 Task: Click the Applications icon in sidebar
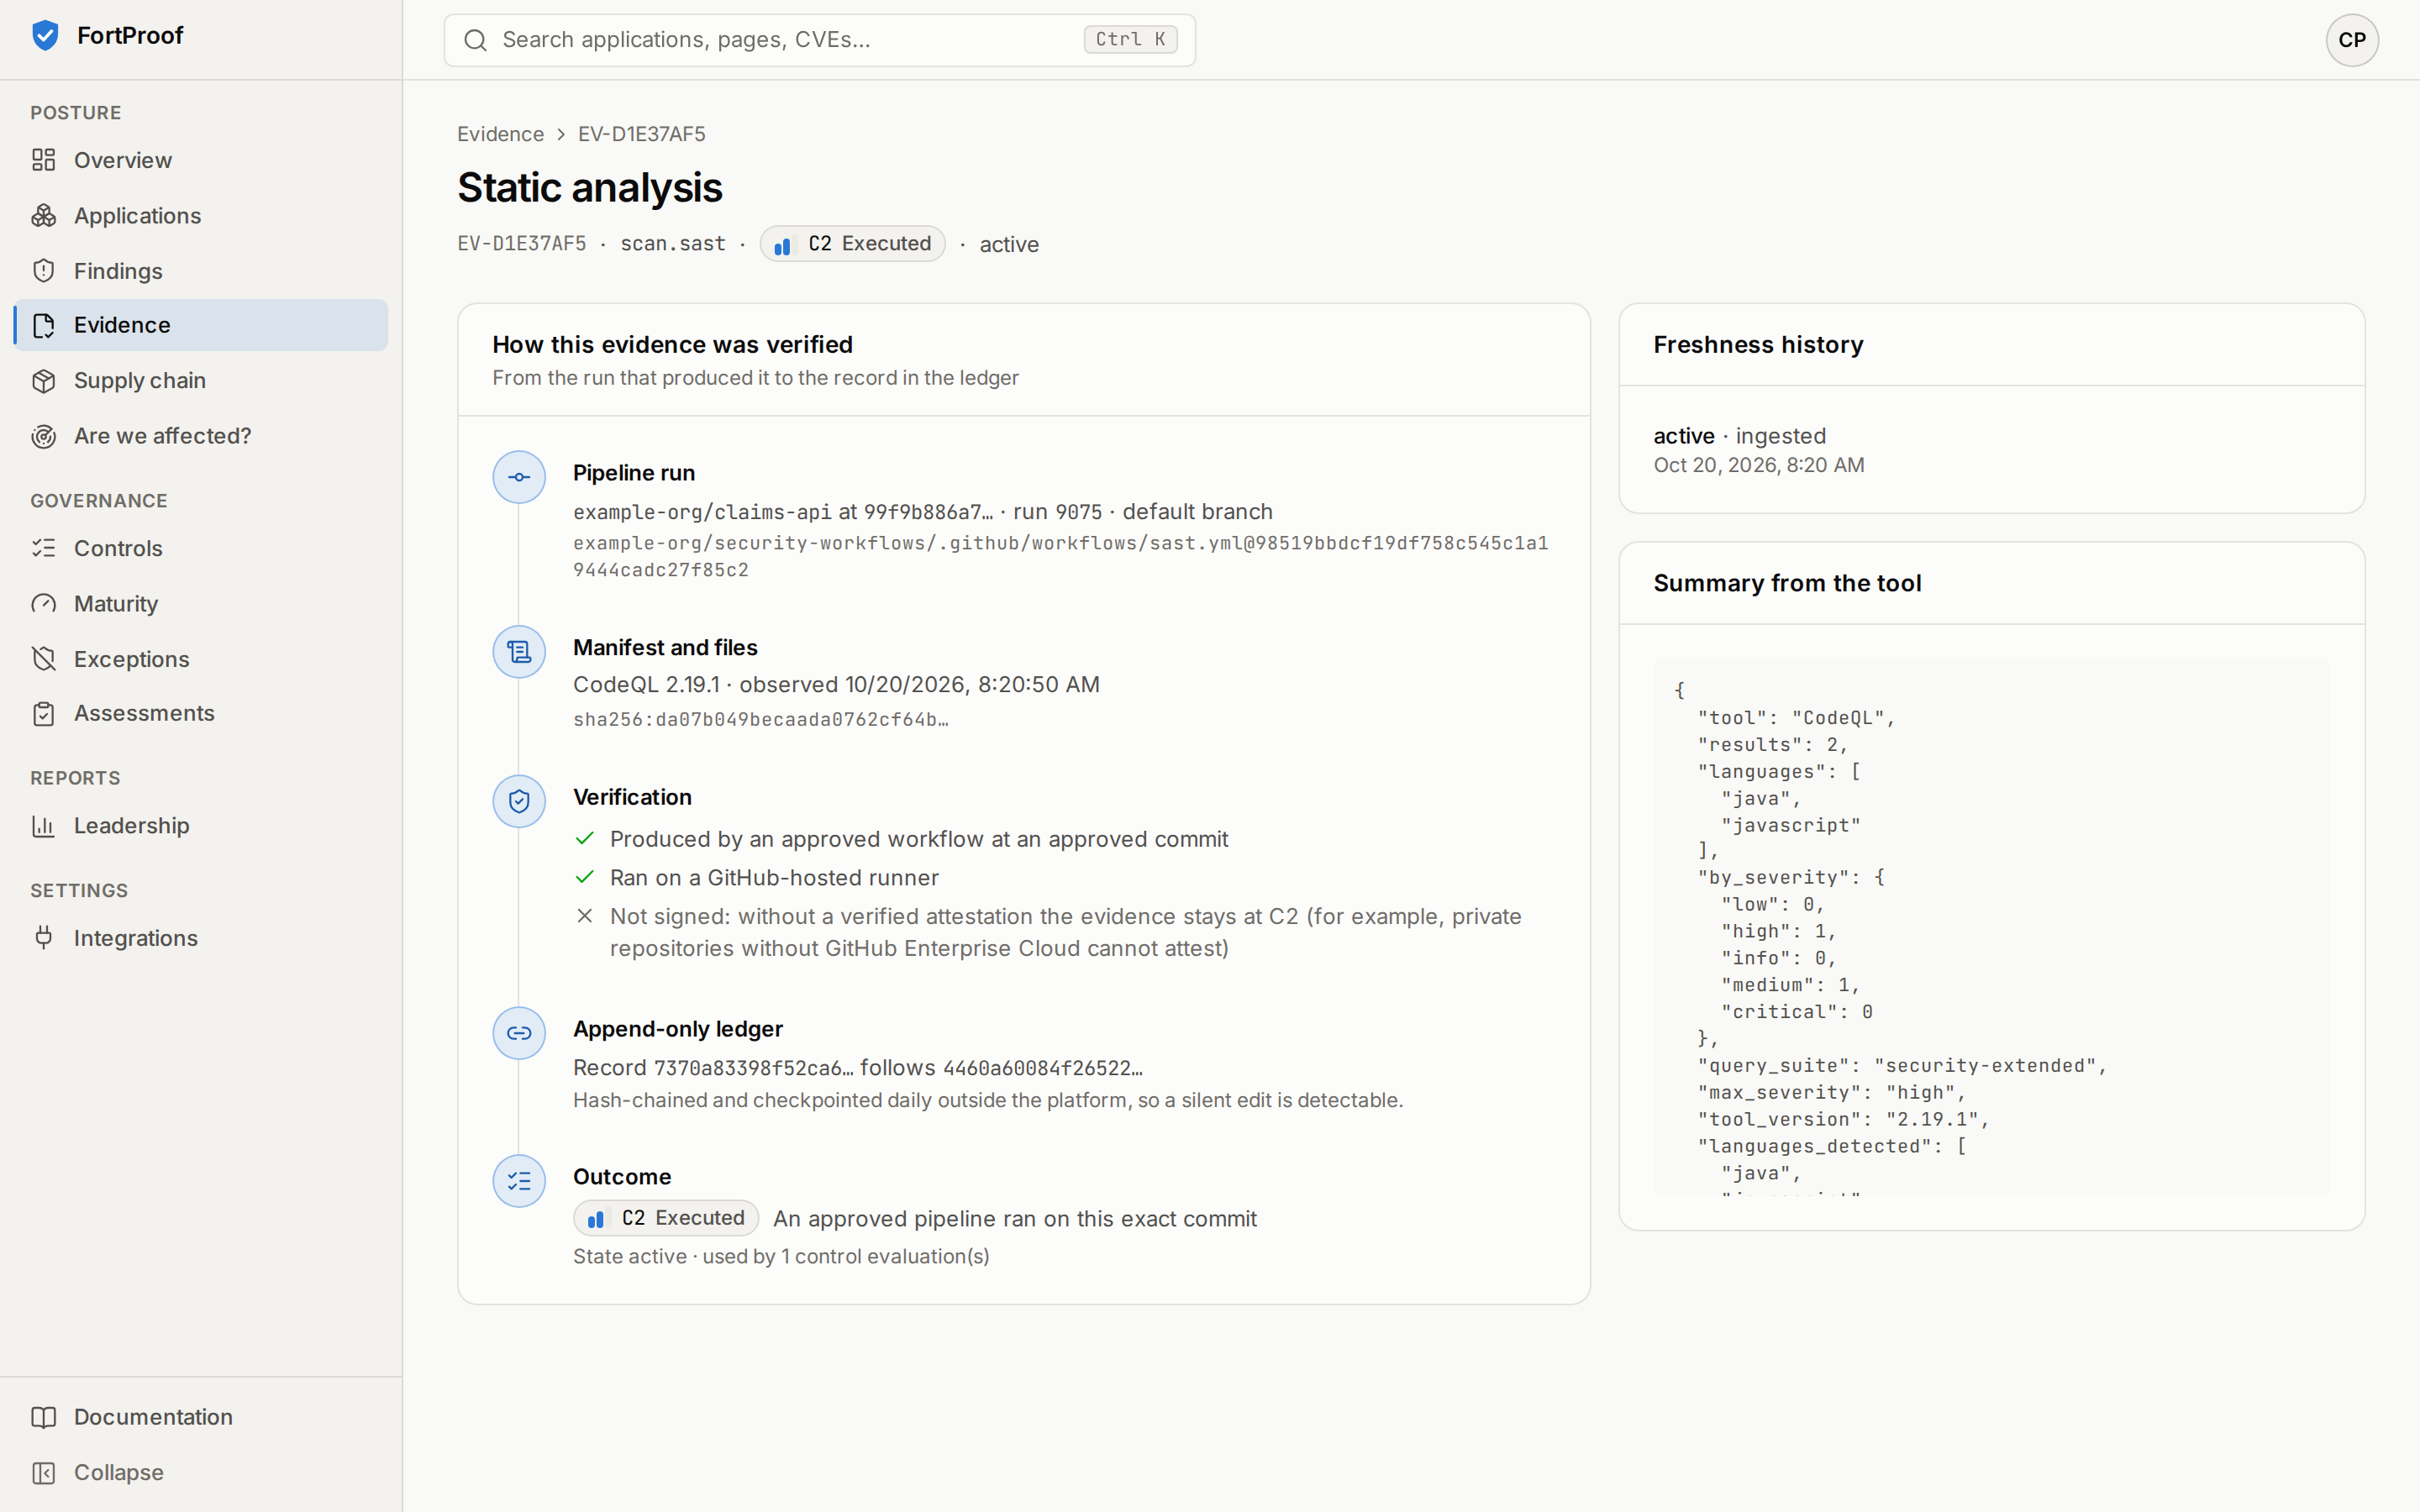44,215
